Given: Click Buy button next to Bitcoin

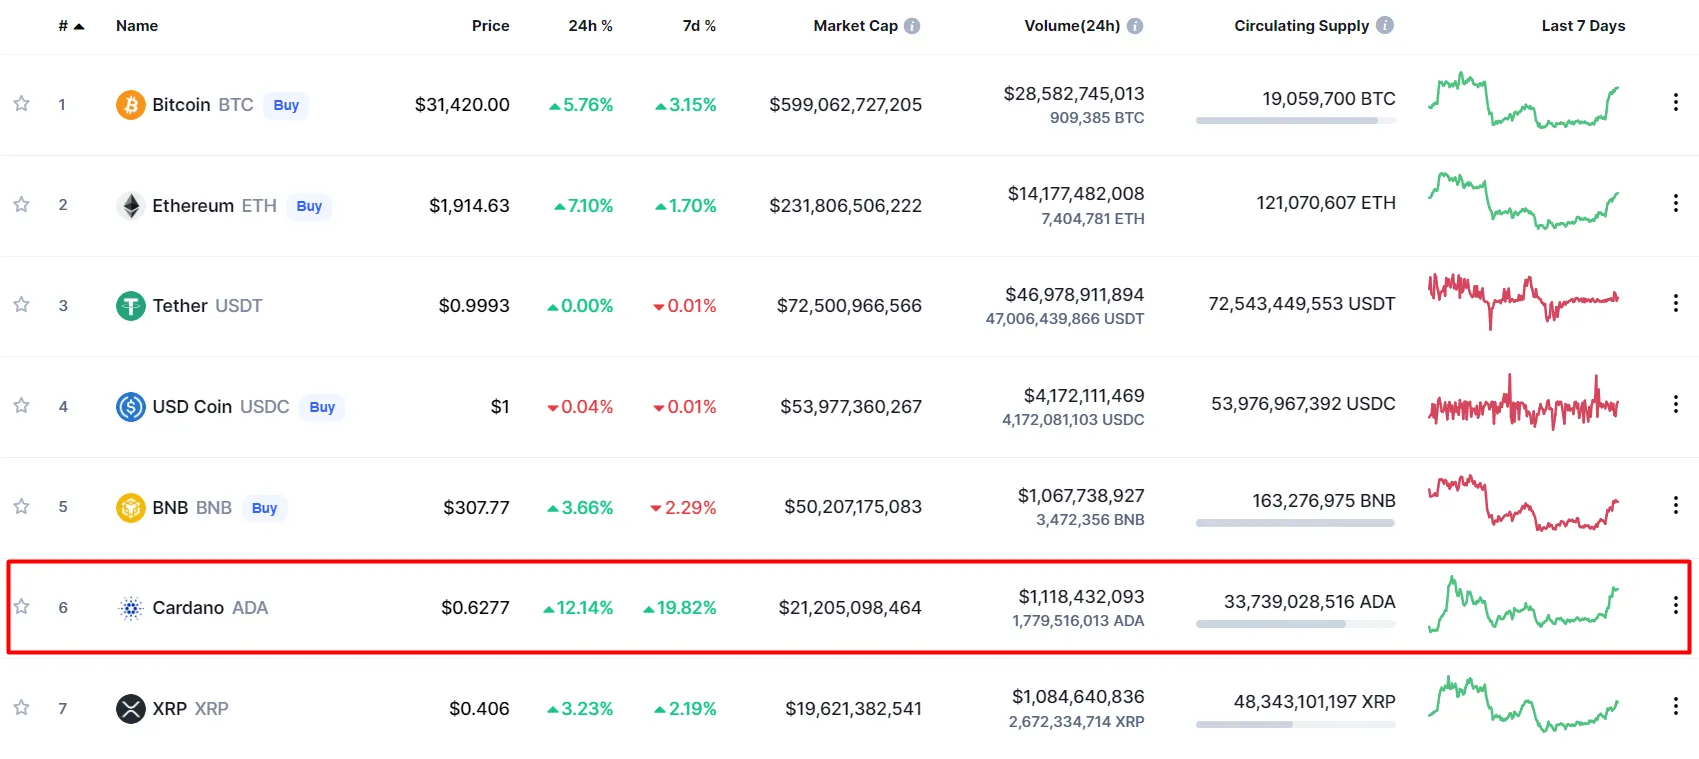Looking at the screenshot, I should pos(286,105).
